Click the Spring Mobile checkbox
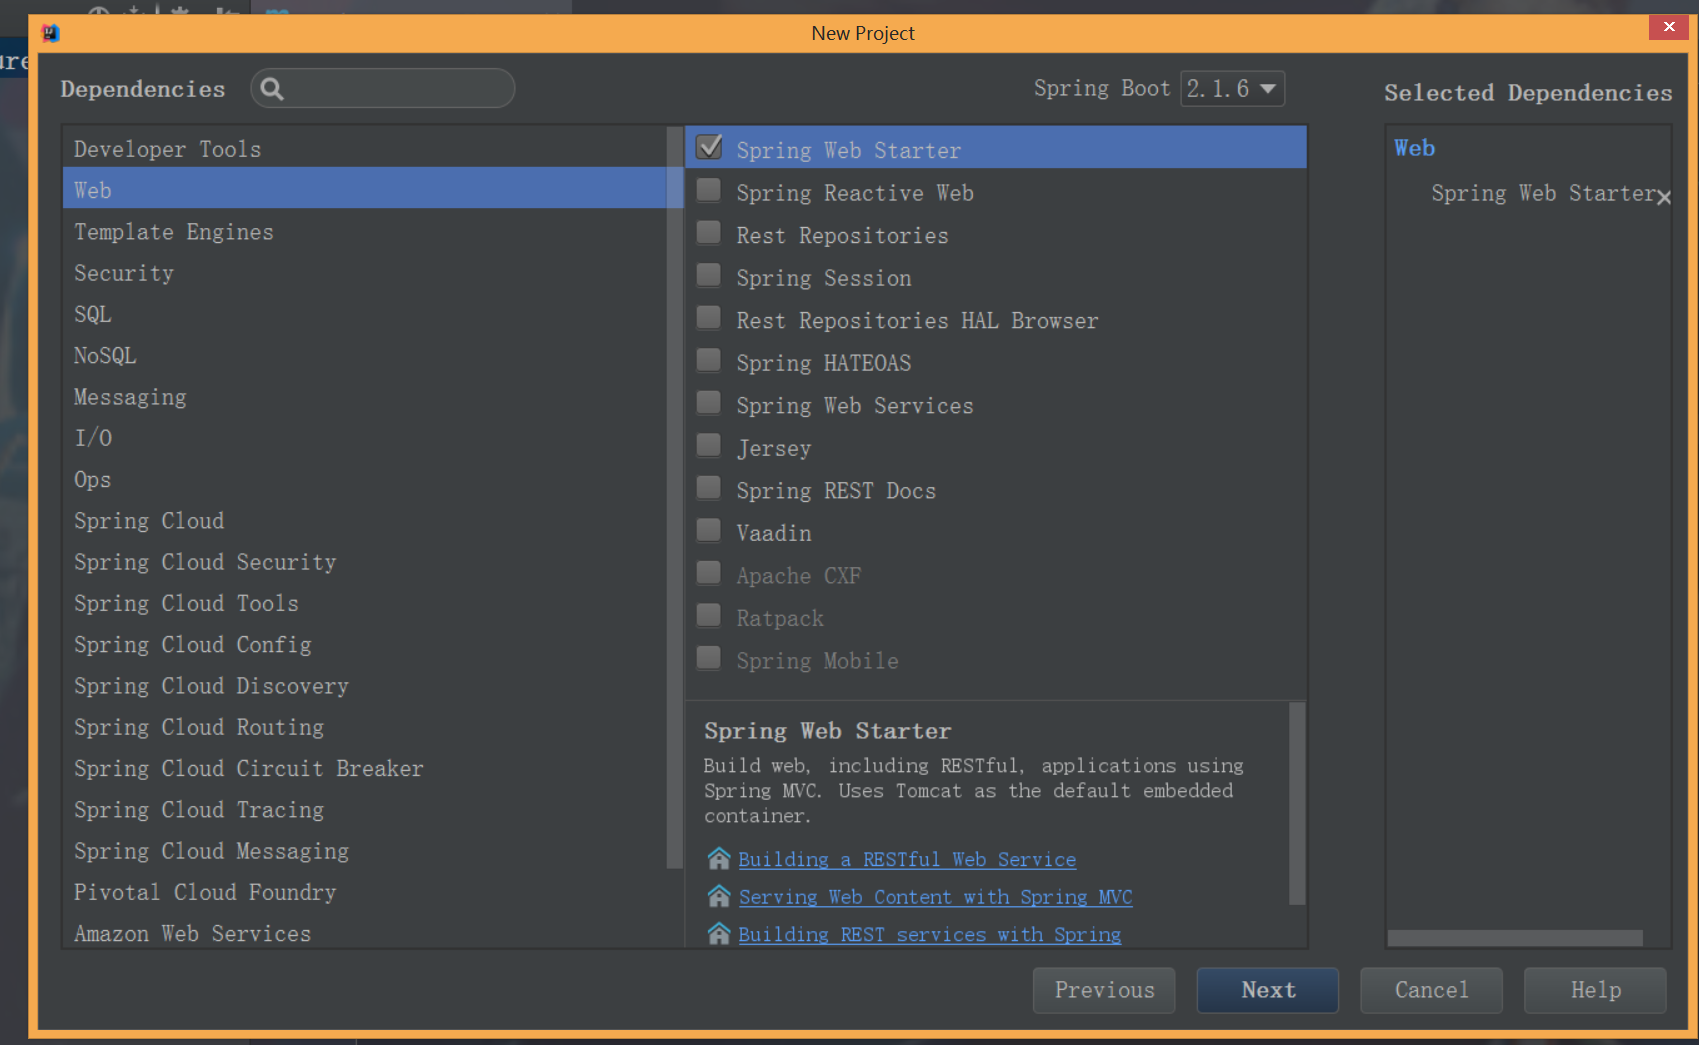The height and width of the screenshot is (1045, 1699). (x=709, y=658)
